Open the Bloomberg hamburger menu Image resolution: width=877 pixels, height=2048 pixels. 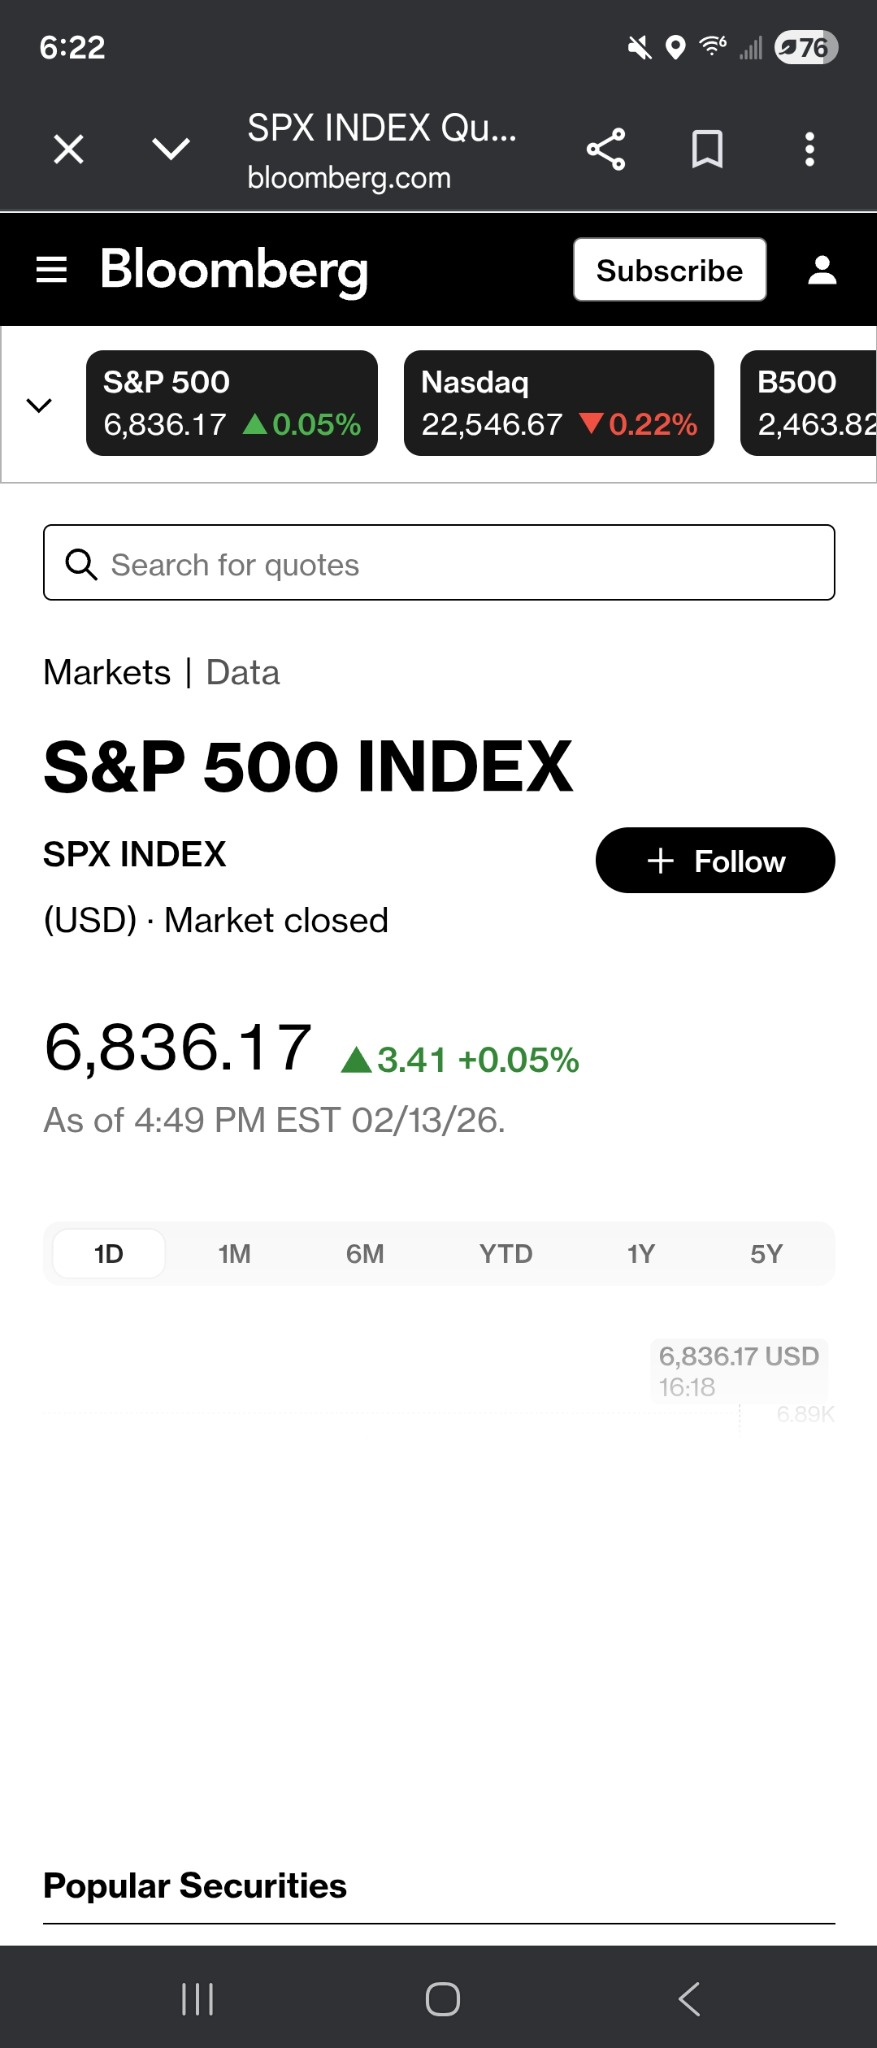pos(51,270)
